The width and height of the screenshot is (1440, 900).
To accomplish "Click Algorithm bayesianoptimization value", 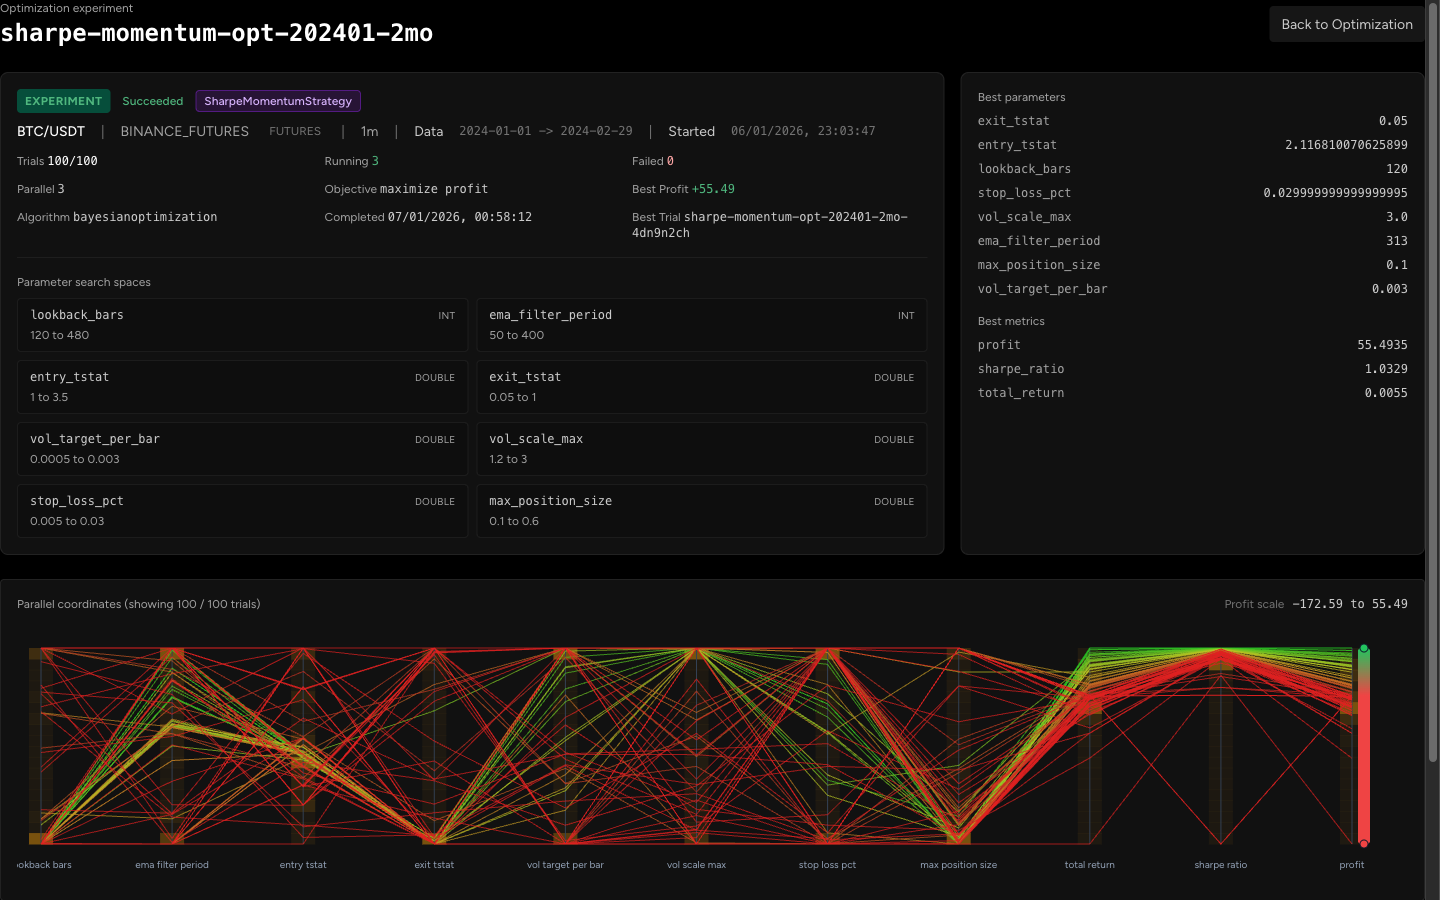I will (145, 217).
